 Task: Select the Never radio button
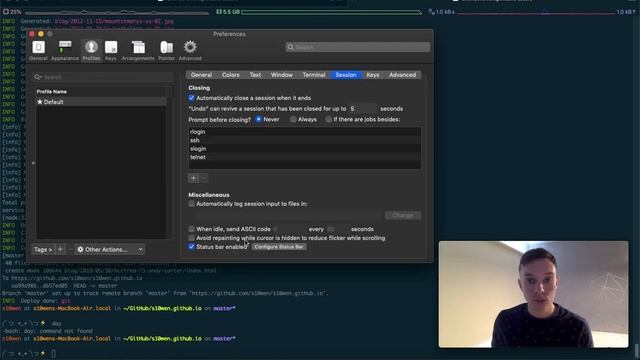(258, 119)
